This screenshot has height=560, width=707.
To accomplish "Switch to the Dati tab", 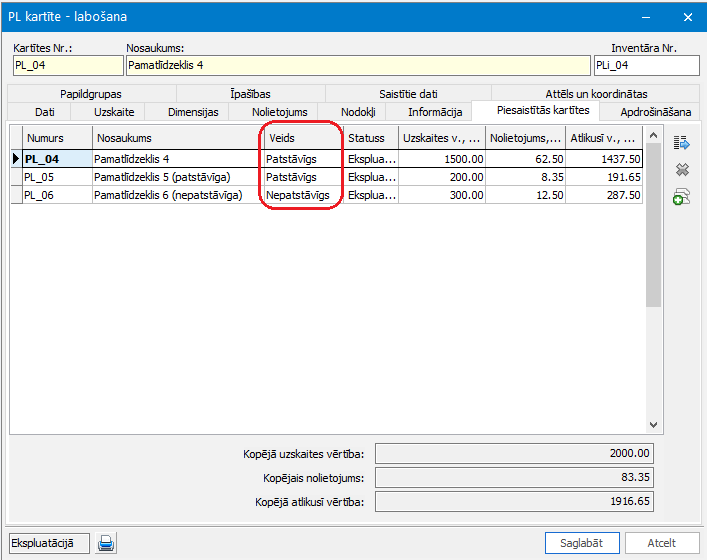I will tap(44, 112).
